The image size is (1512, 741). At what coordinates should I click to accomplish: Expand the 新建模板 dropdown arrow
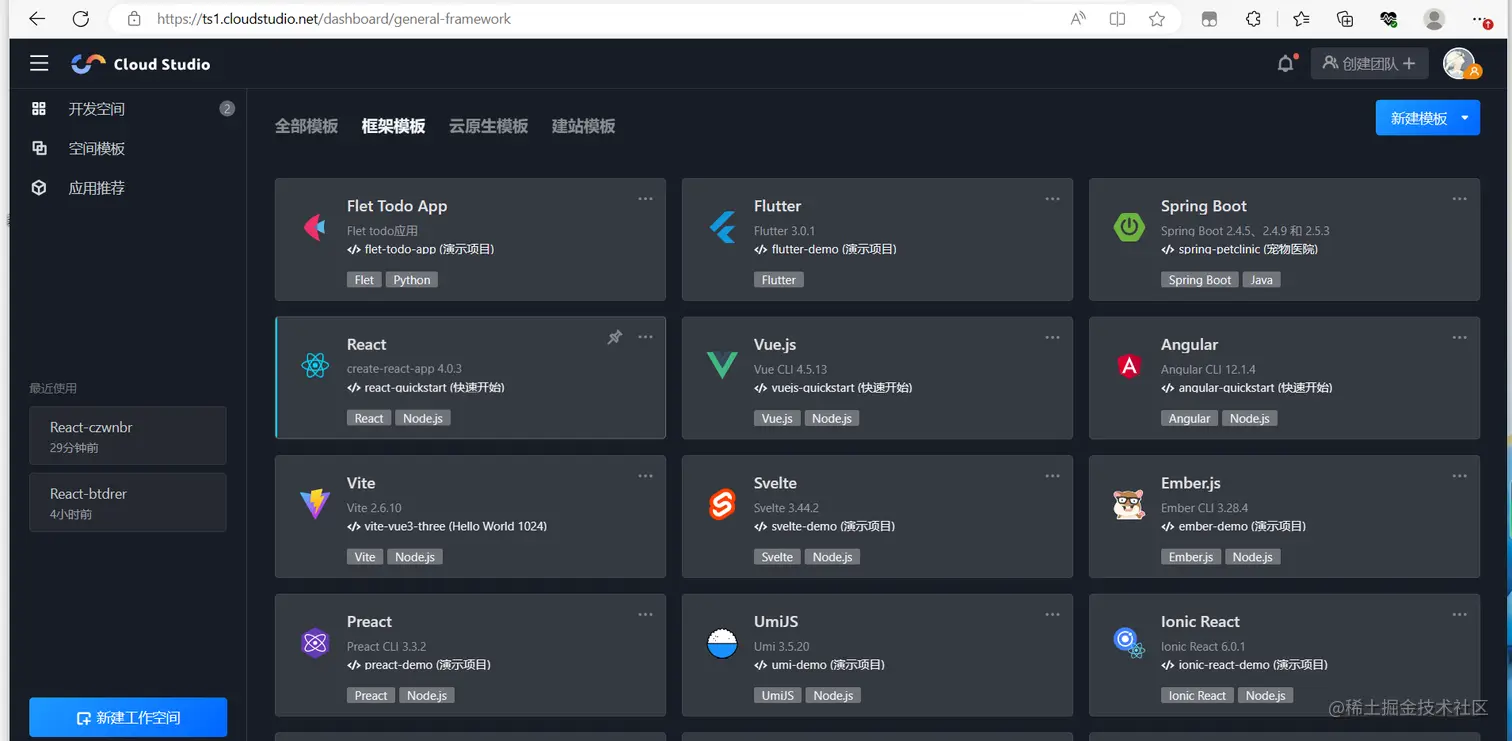pos(1465,118)
